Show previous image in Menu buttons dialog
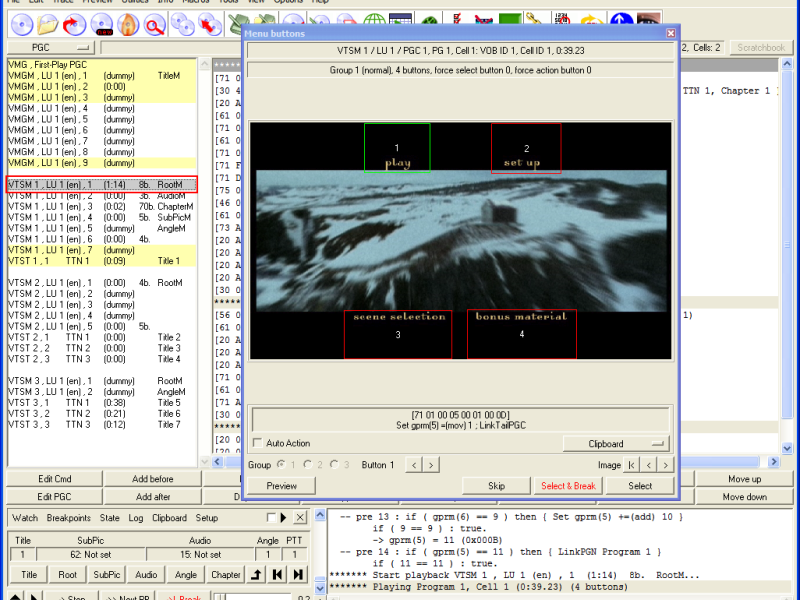800x600 pixels. [x=648, y=465]
